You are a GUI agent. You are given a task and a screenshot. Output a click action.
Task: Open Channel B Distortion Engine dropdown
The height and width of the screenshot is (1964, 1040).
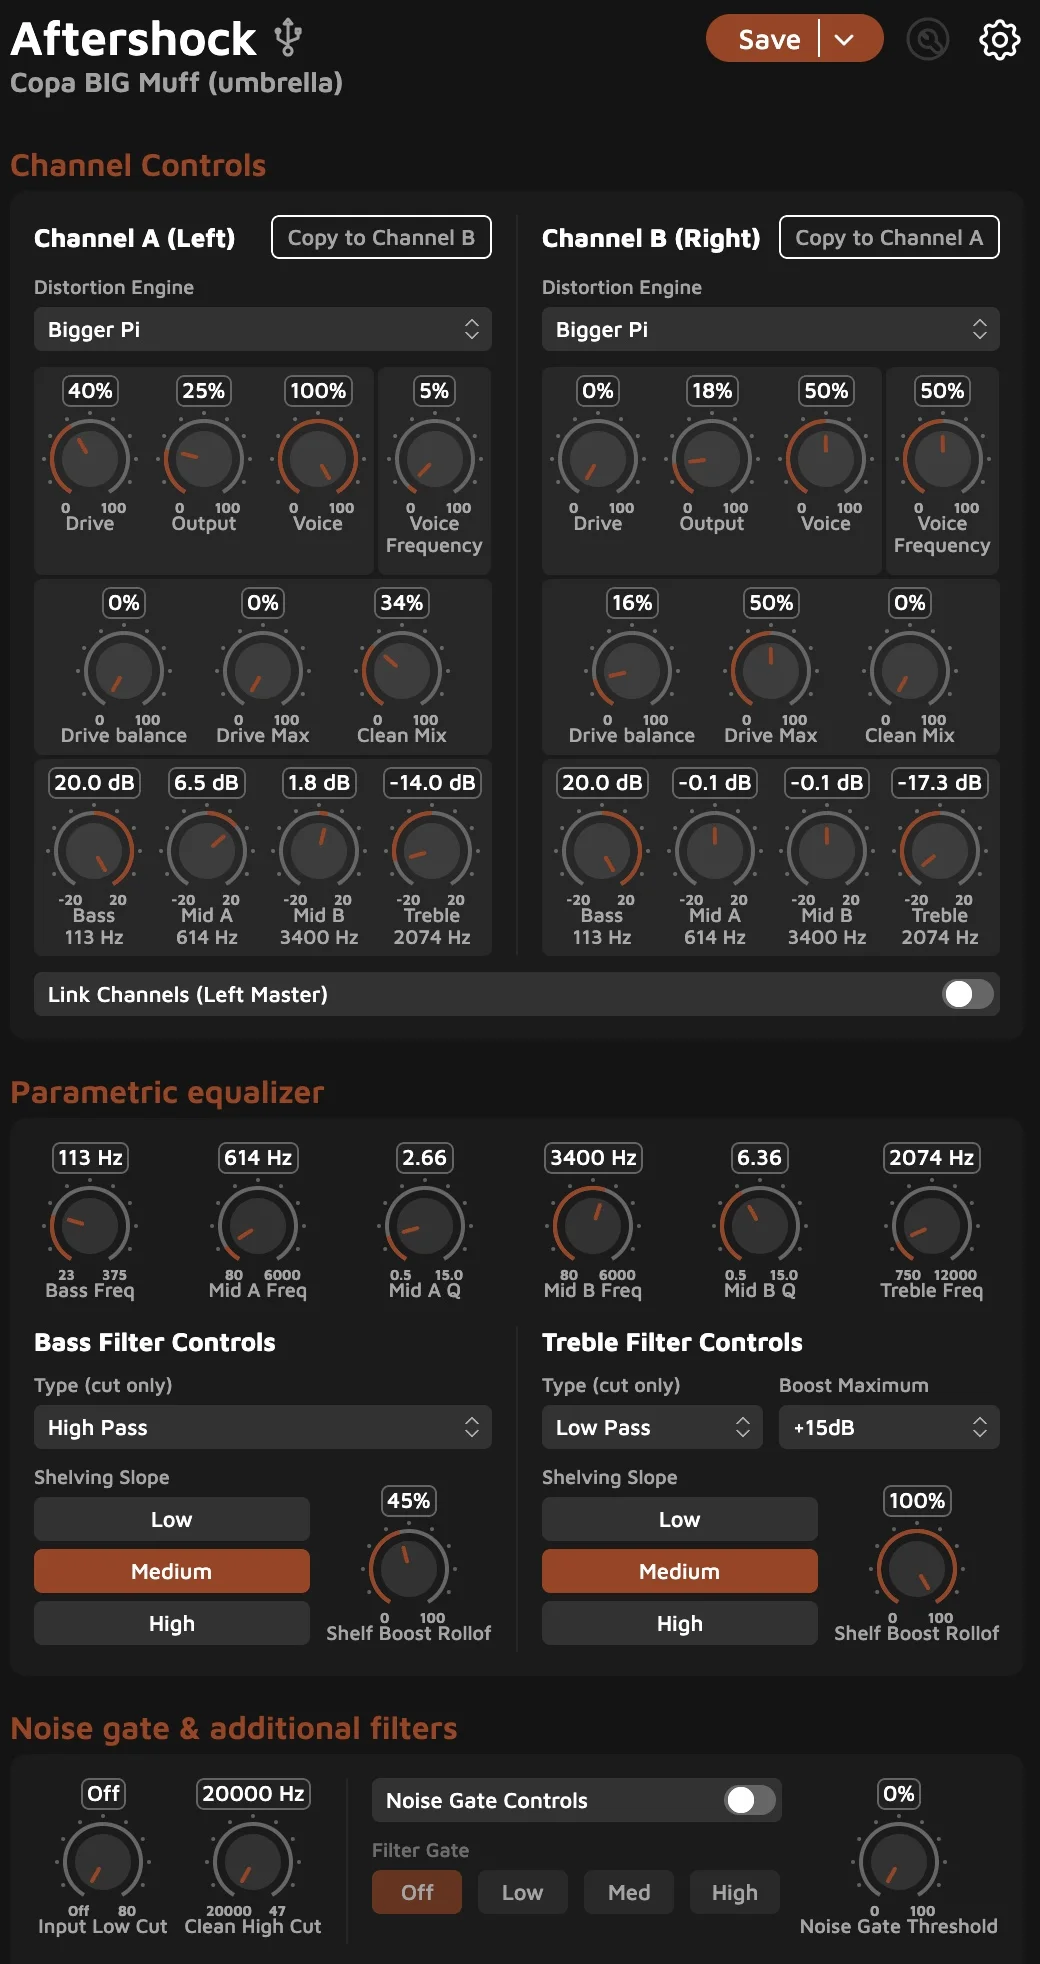click(771, 329)
